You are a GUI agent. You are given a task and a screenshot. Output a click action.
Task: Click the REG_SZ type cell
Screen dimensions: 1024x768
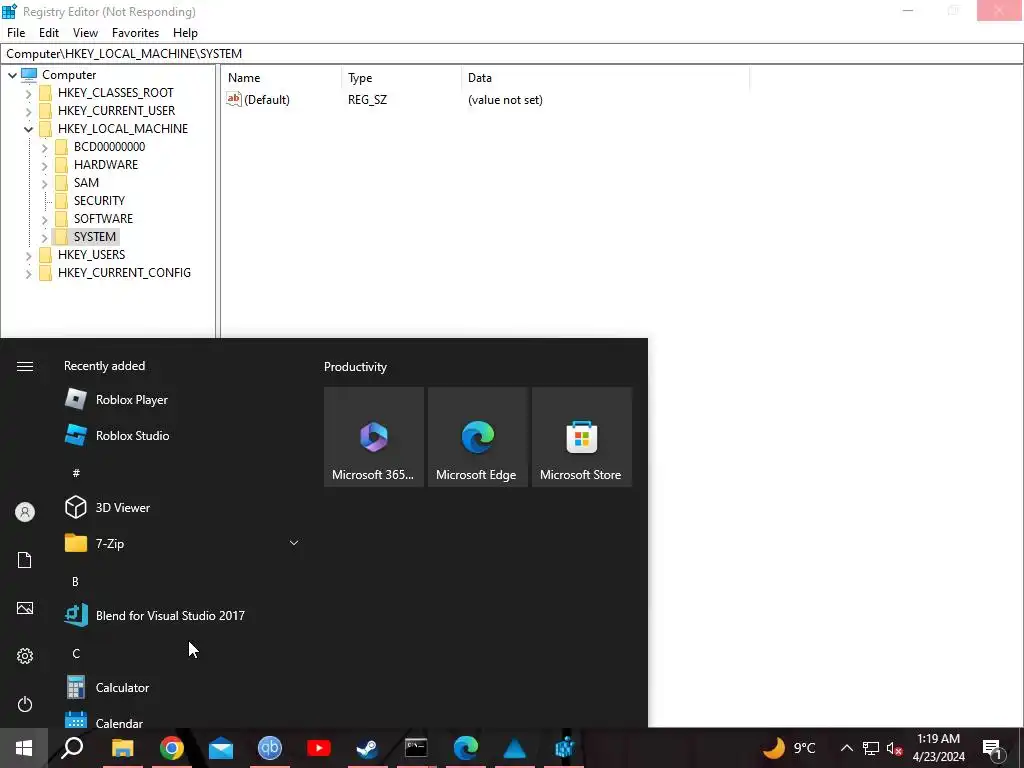pyautogui.click(x=367, y=100)
